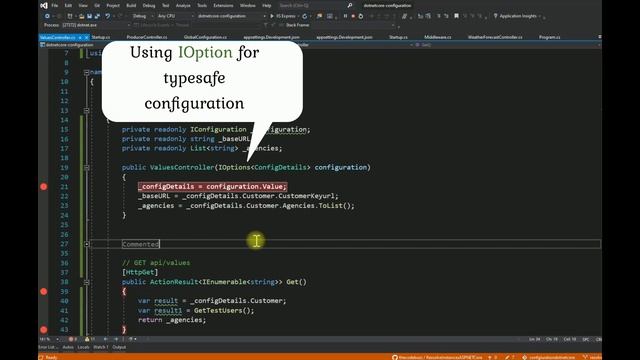Open the Autos panel tab
The width and height of the screenshot is (640, 360).
coord(68,347)
